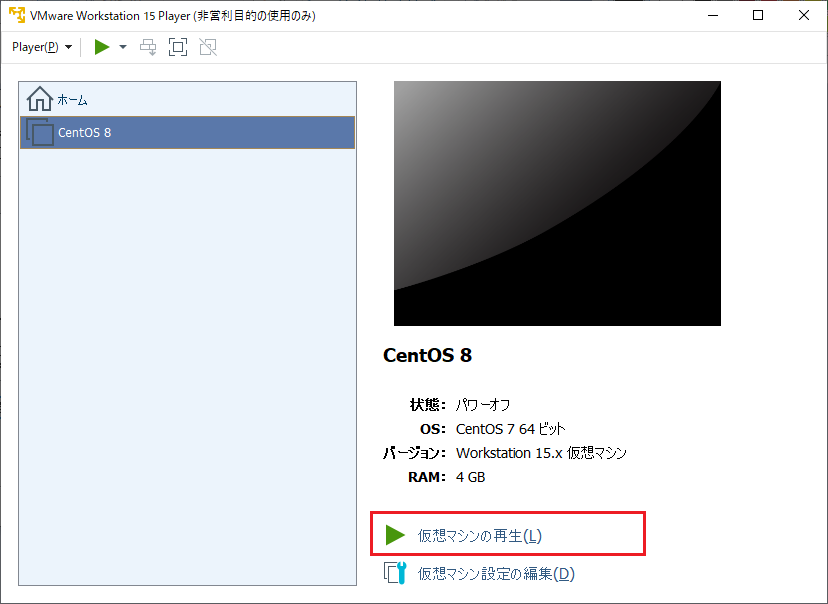Click the VM icon next to CentOS 8
Screen dimensions: 828x604
click(x=39, y=132)
